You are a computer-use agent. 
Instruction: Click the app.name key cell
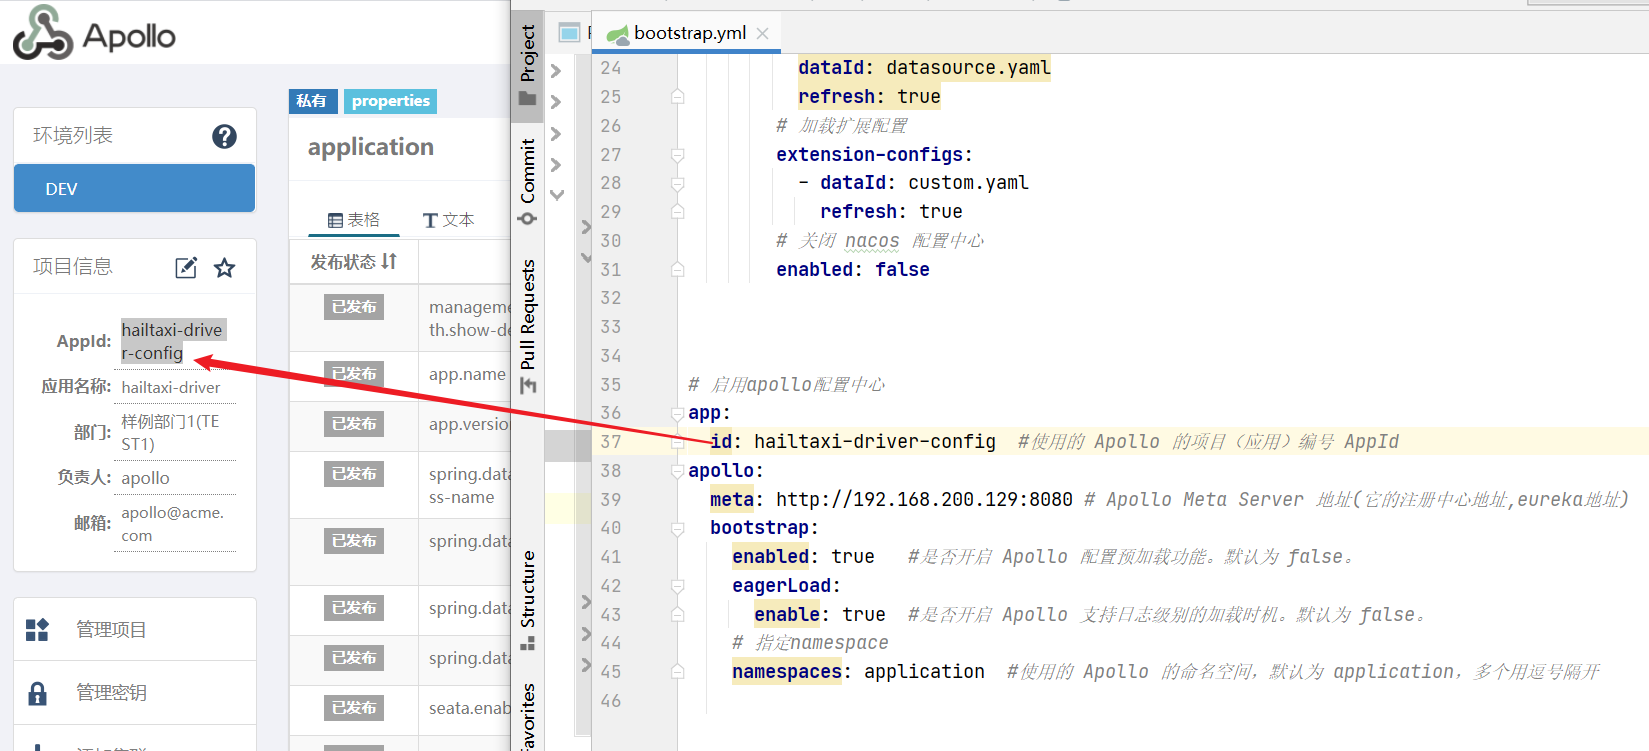467,374
